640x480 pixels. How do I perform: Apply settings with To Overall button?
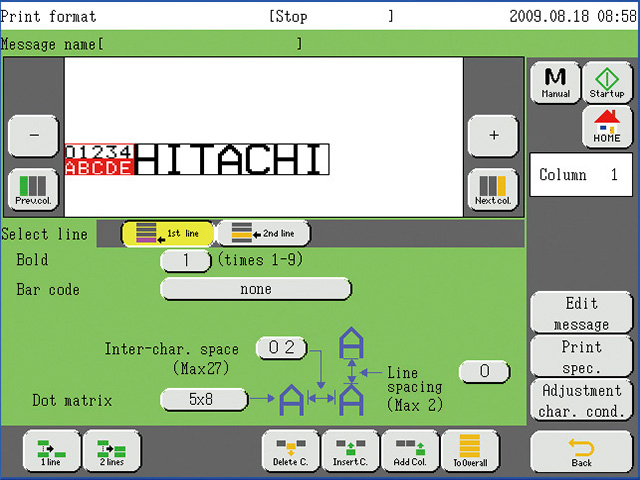coord(470,451)
